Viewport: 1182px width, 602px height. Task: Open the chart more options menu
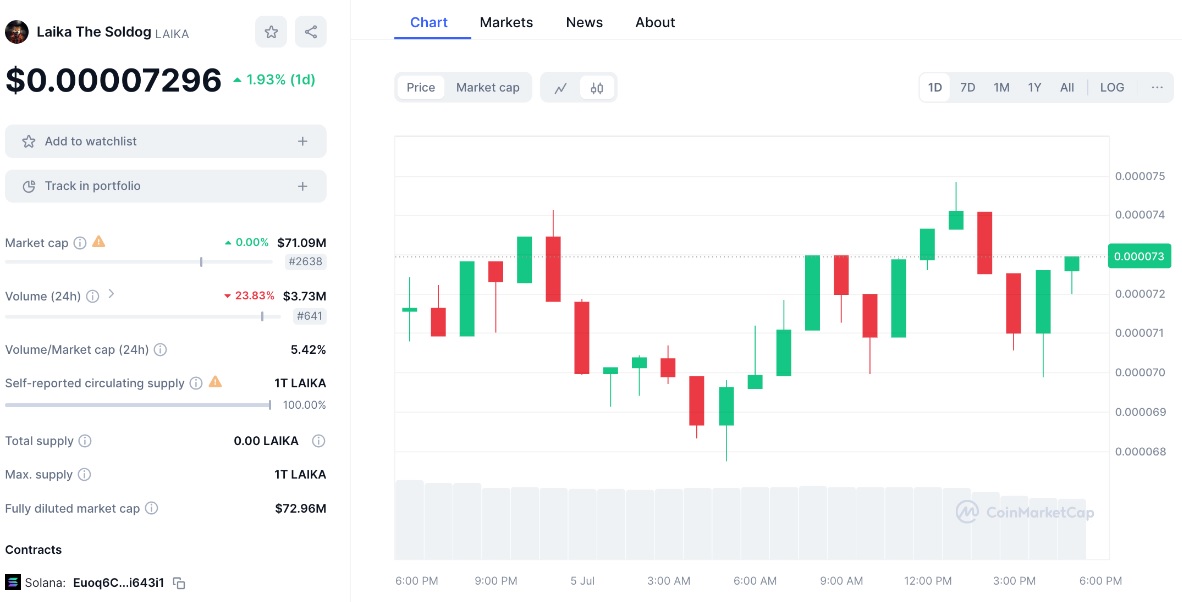click(1157, 87)
